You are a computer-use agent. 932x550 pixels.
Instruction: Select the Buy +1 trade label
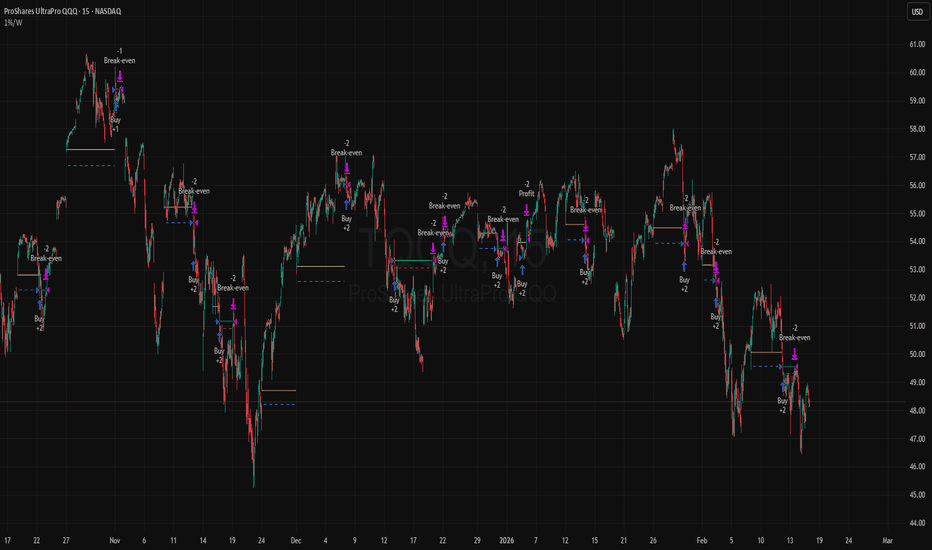(x=115, y=123)
